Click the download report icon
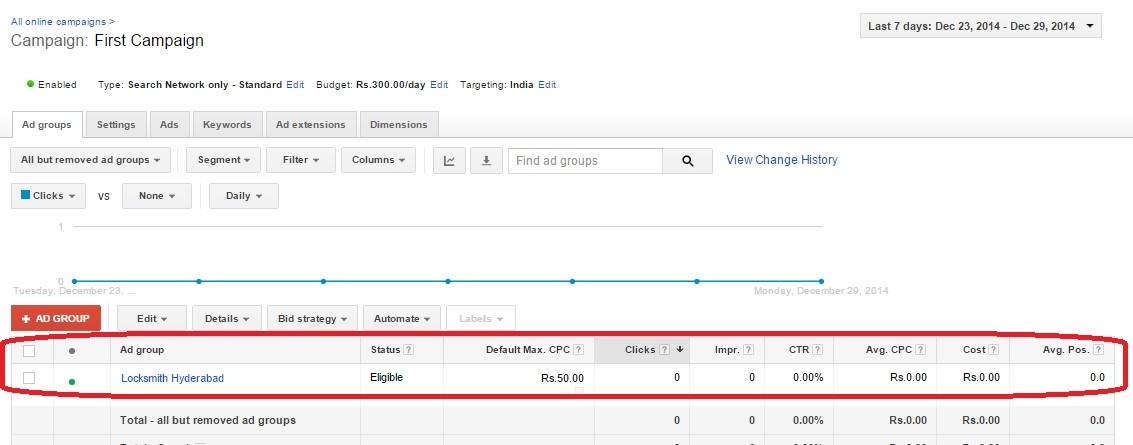 [x=486, y=161]
